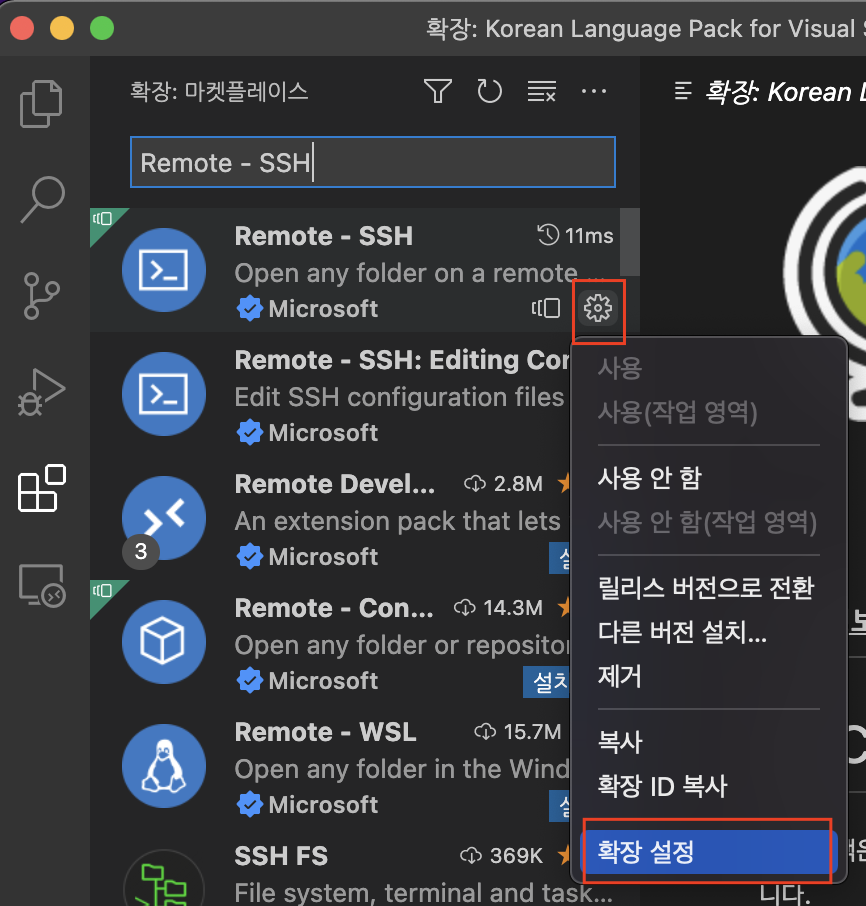Click the Remote - WSL download count icon
The height and width of the screenshot is (906, 866).
(485, 732)
